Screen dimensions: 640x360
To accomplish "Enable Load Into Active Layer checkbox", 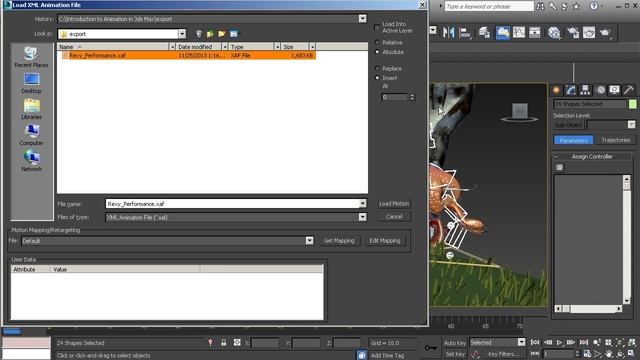I will [377, 27].
